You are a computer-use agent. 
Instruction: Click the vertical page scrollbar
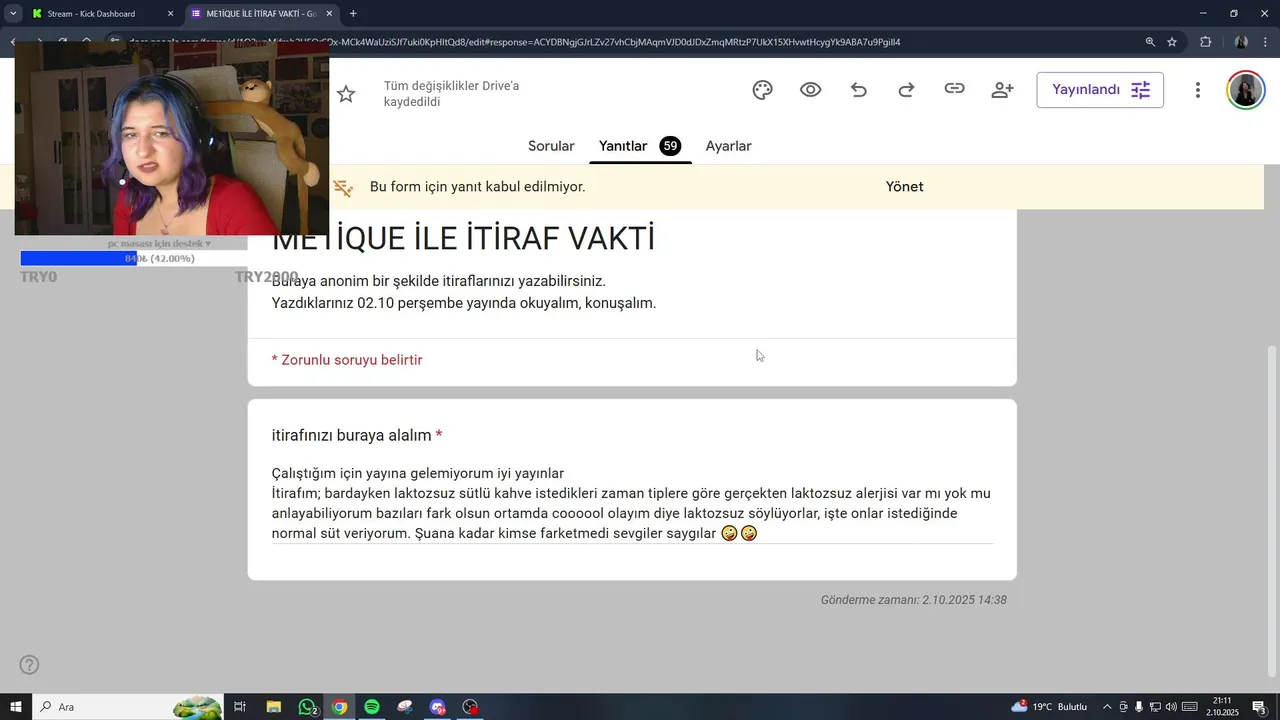pyautogui.click(x=1272, y=512)
